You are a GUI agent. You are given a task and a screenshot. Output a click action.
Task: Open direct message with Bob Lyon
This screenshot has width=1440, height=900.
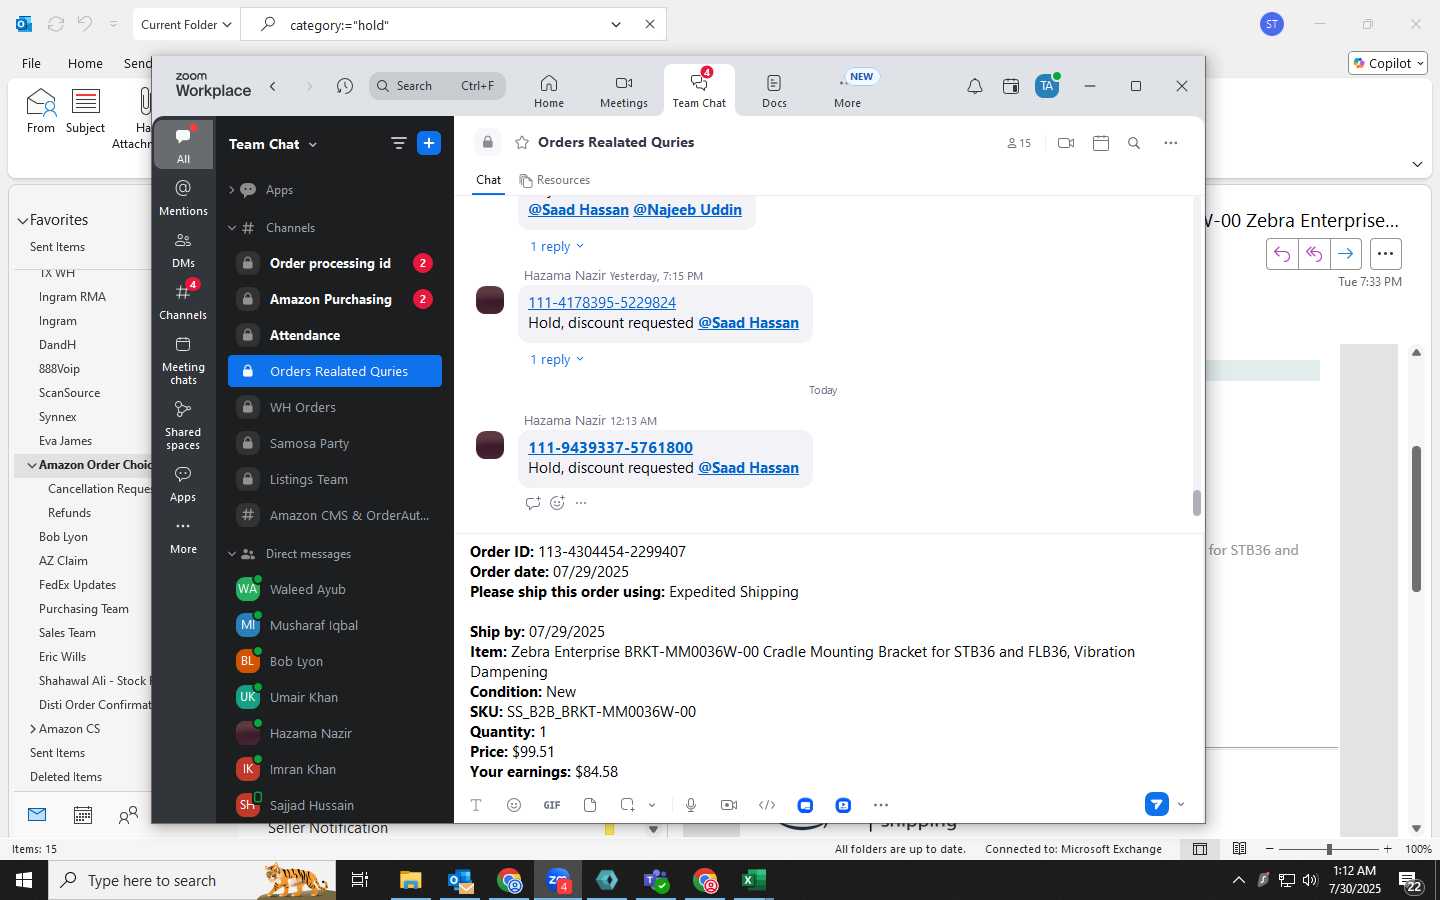click(335, 661)
